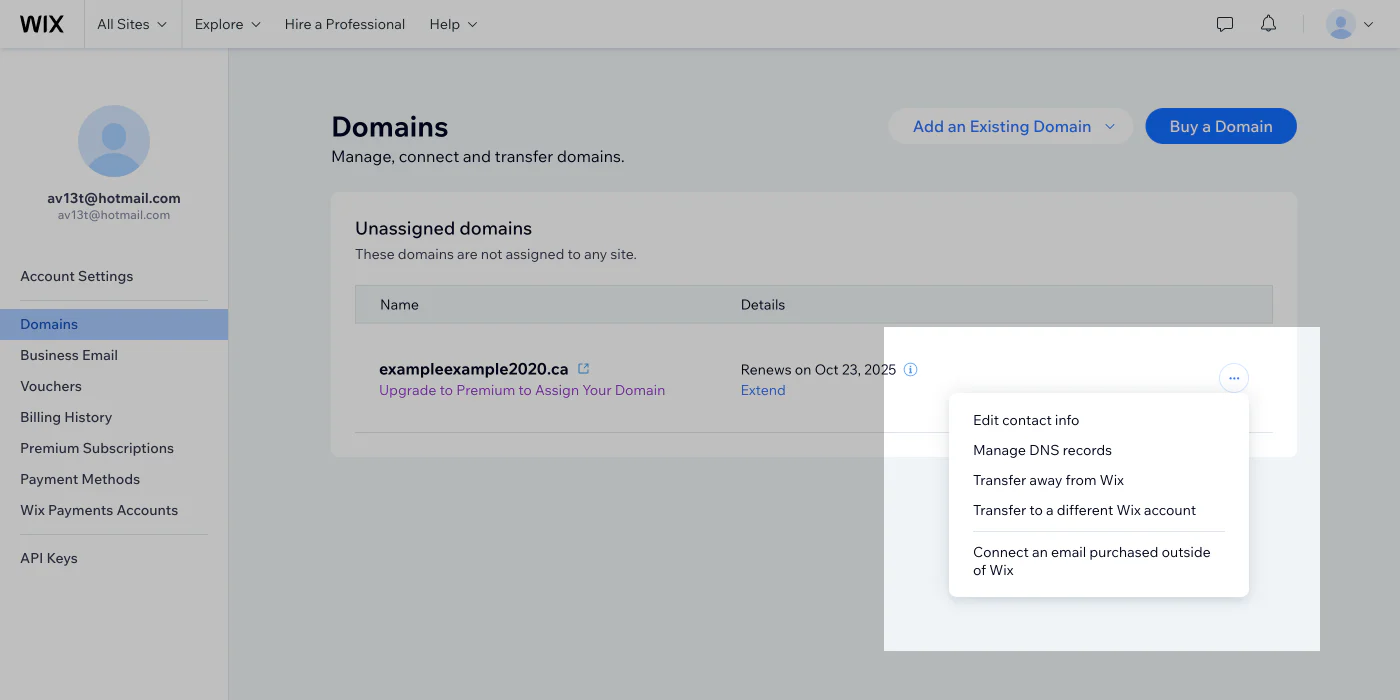Open the Help dropdown

pyautogui.click(x=452, y=23)
